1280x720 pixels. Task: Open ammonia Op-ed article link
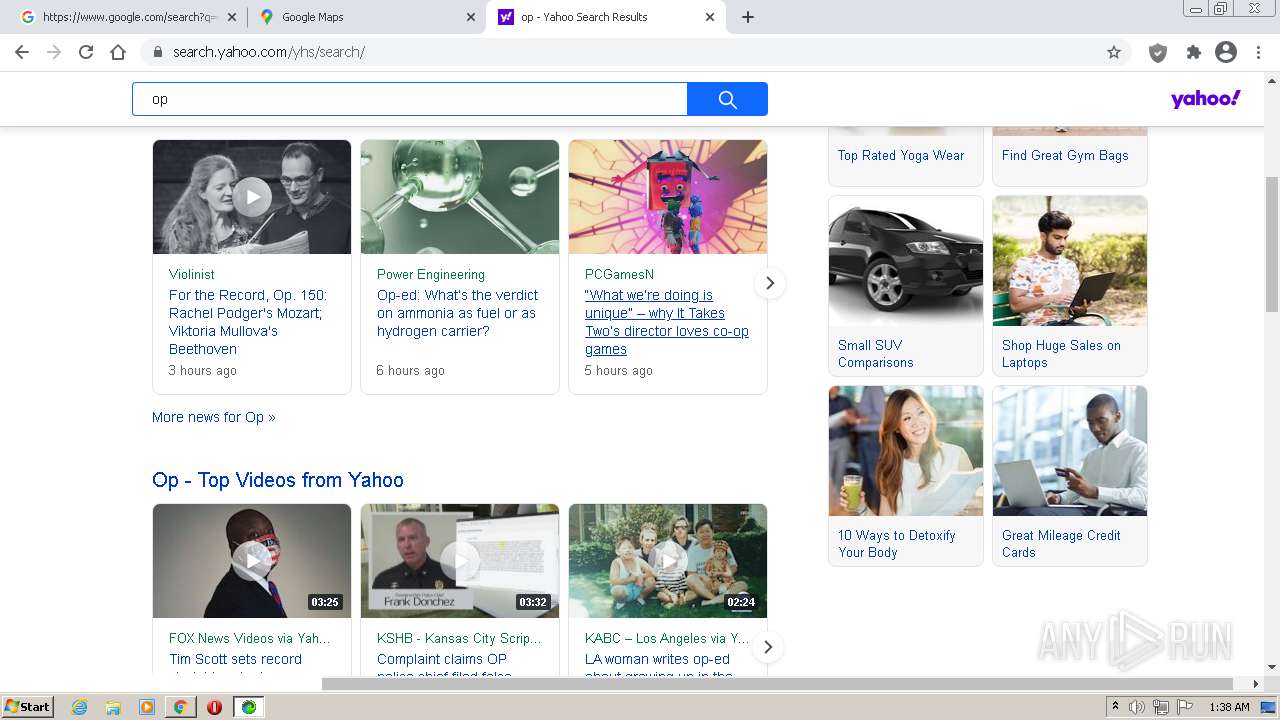(x=457, y=313)
